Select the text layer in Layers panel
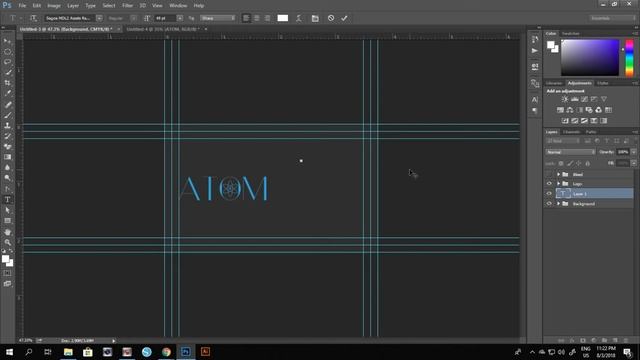This screenshot has height=360, width=640. 594,194
